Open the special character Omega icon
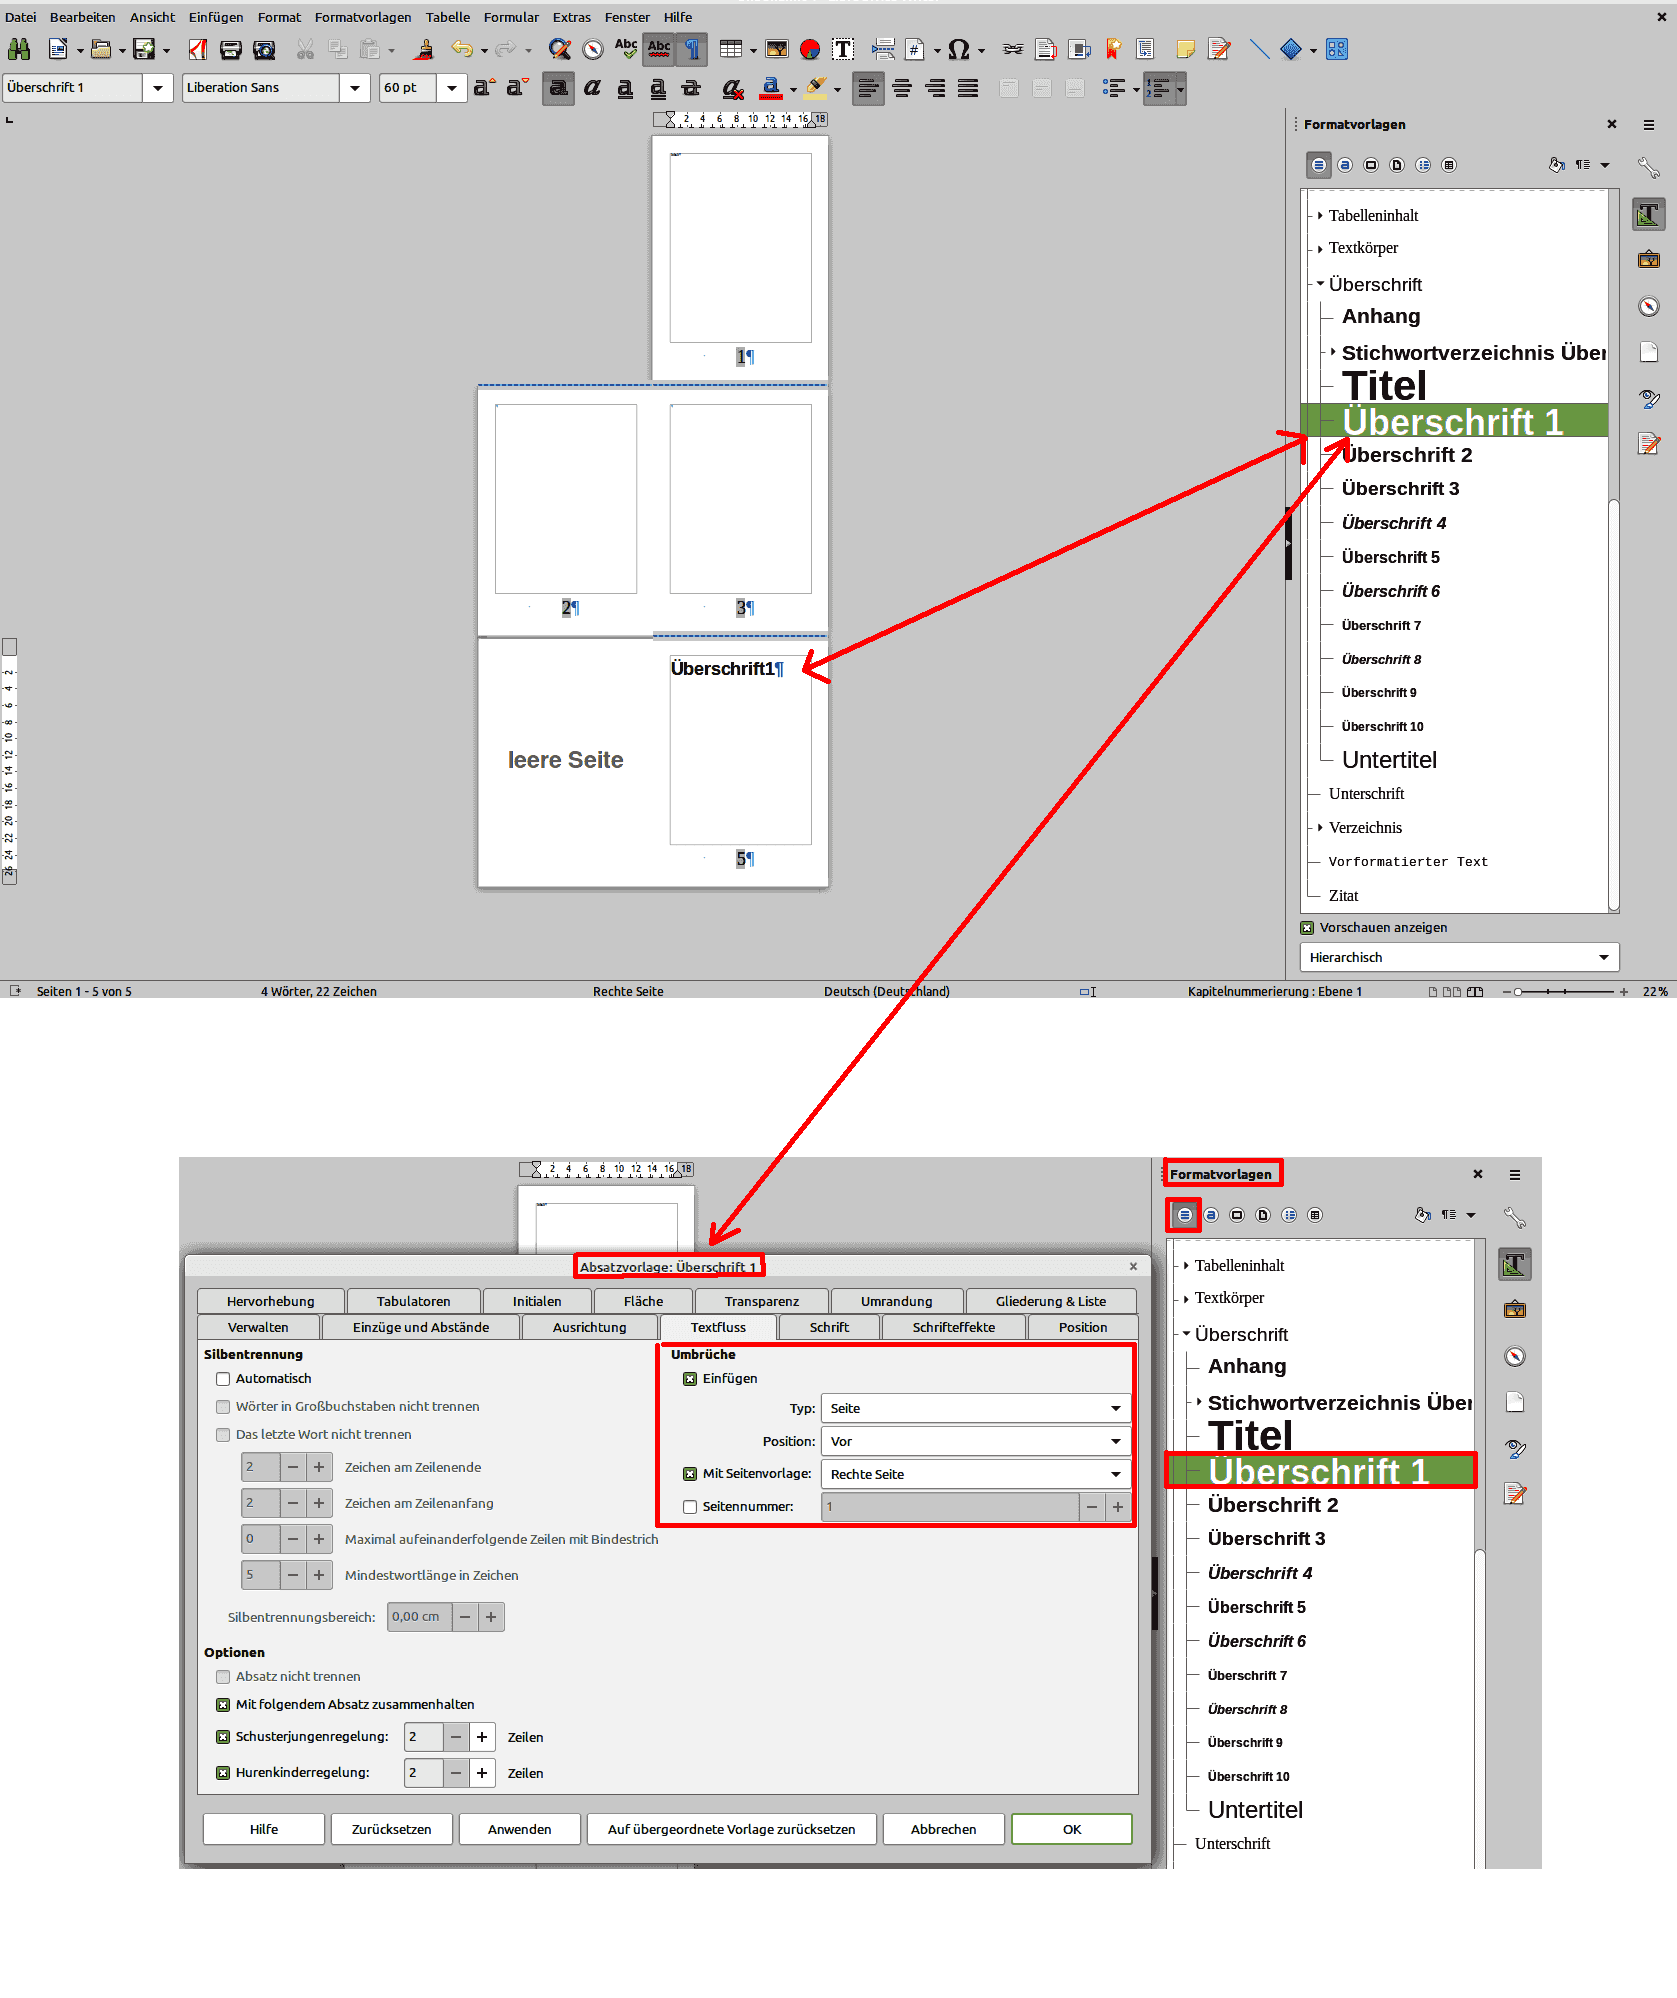The height and width of the screenshot is (1998, 1677). pyautogui.click(x=958, y=49)
